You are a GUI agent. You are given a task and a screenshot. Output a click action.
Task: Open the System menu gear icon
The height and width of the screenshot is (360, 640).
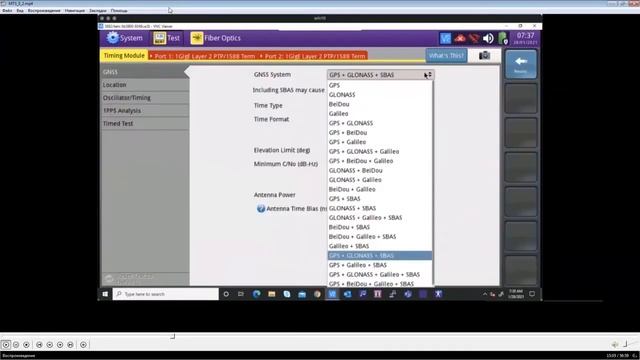[x=113, y=38]
